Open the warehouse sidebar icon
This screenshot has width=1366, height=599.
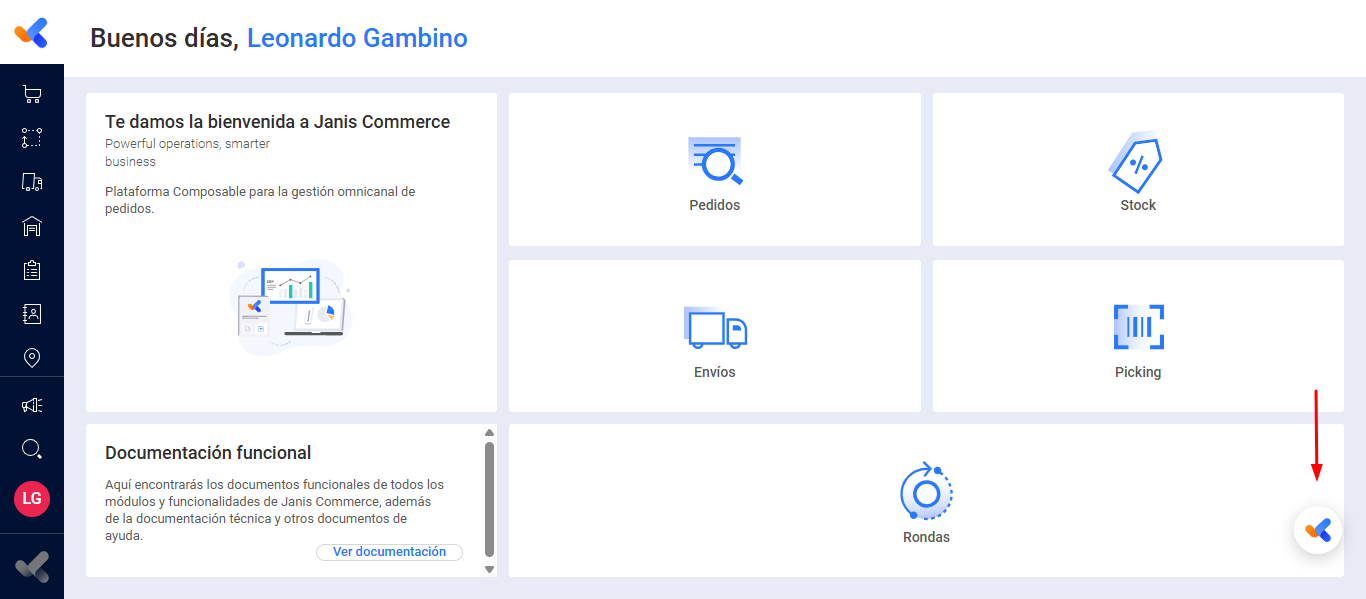click(32, 226)
